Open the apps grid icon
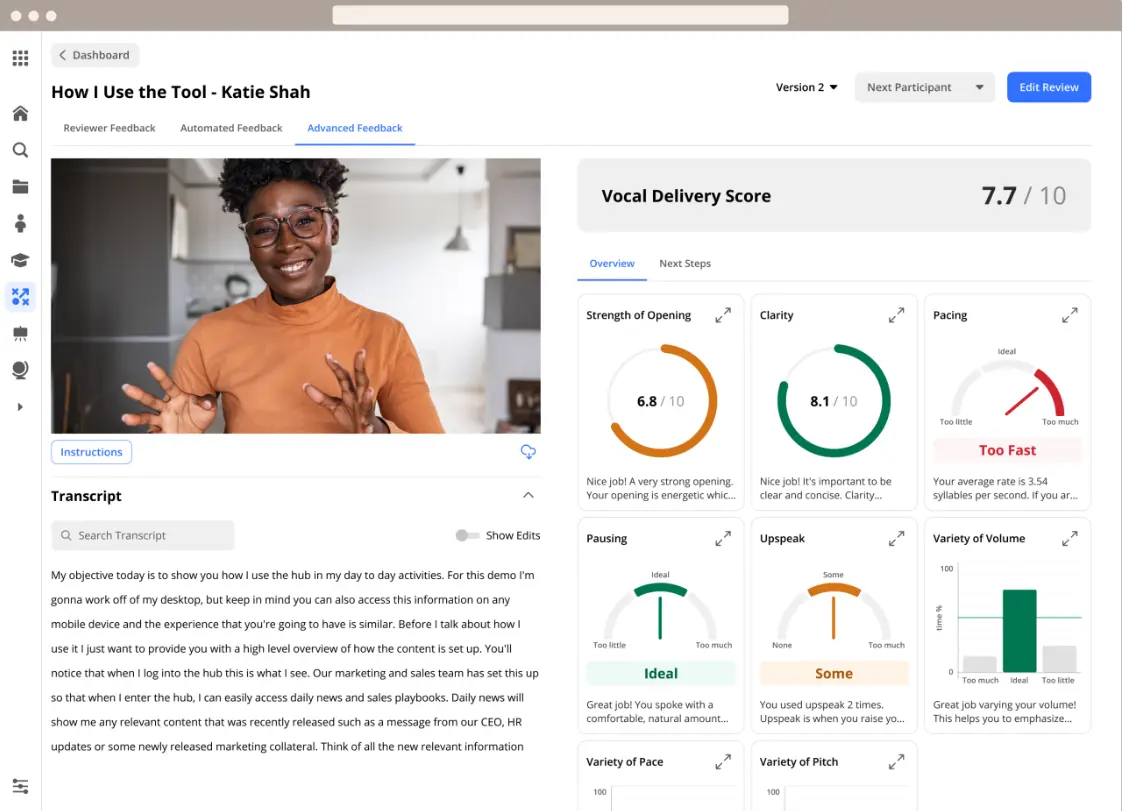Viewport: 1123px width, 811px height. pos(20,58)
